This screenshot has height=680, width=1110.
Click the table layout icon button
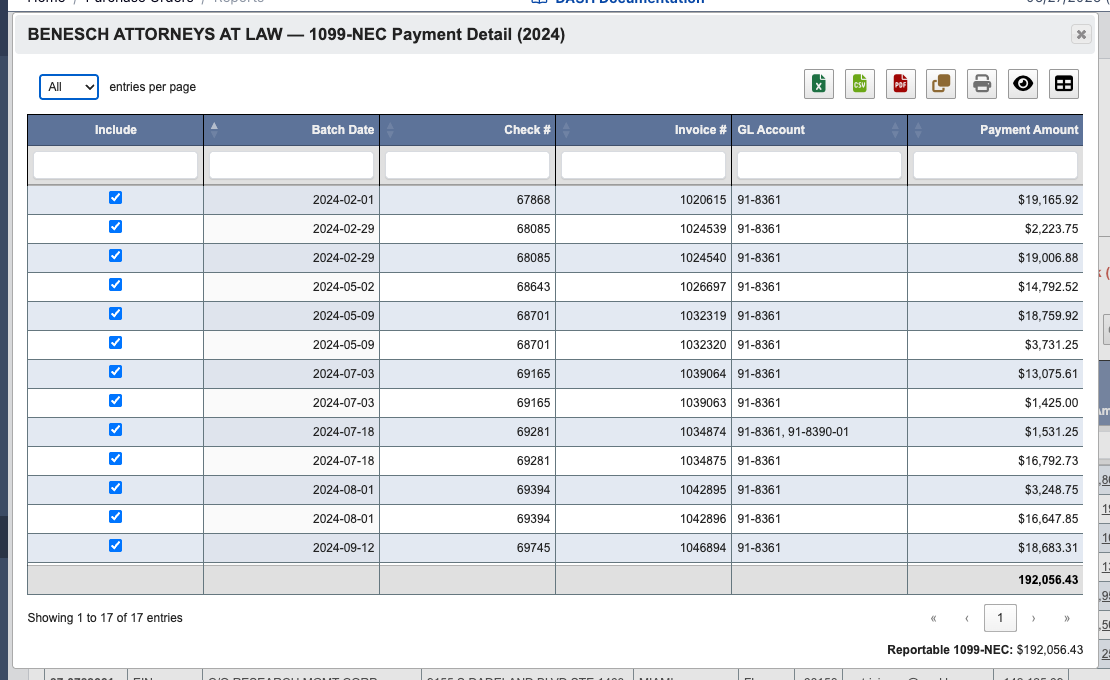1064,84
